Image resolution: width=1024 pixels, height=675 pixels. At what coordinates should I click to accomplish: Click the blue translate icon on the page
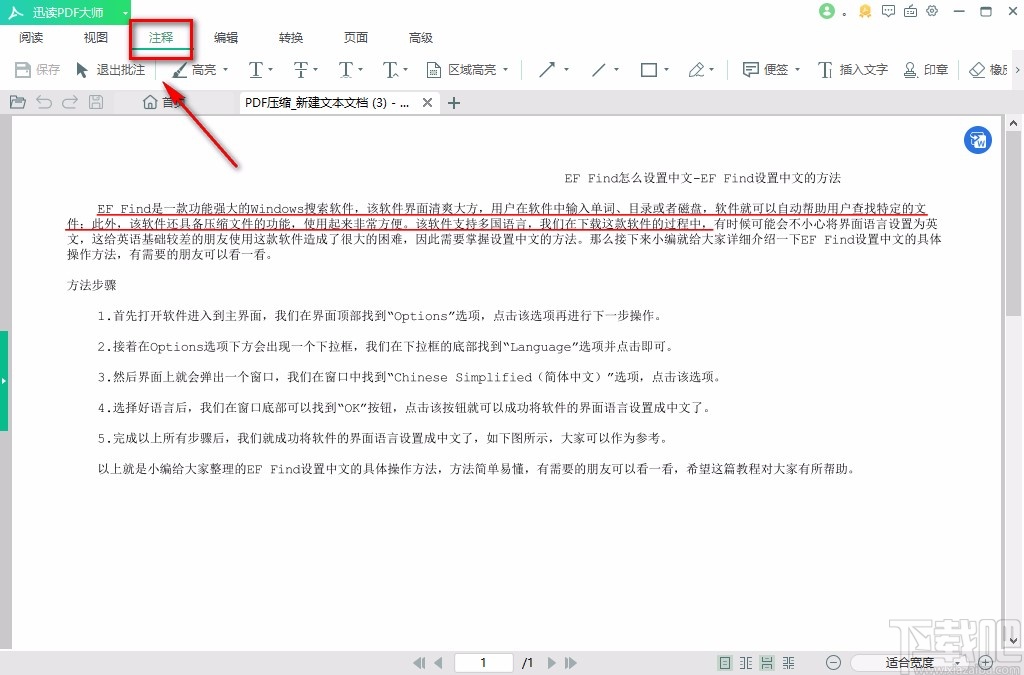[x=977, y=140]
